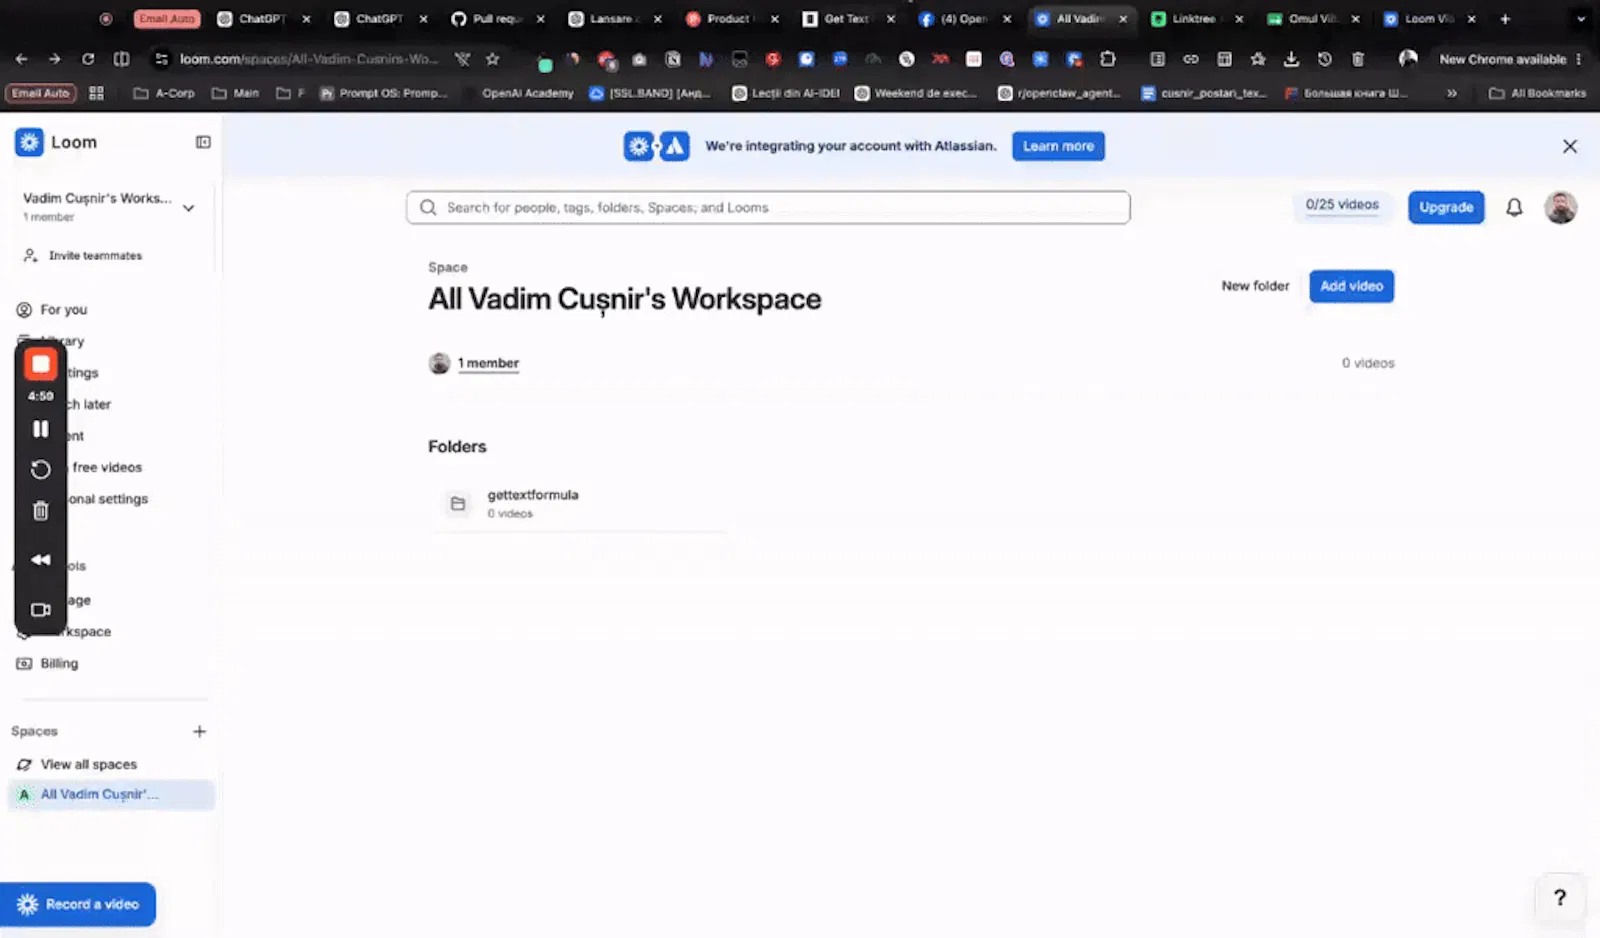Screen dimensions: 1600x938
Task: Click the Record a video button
Action: click(x=78, y=905)
